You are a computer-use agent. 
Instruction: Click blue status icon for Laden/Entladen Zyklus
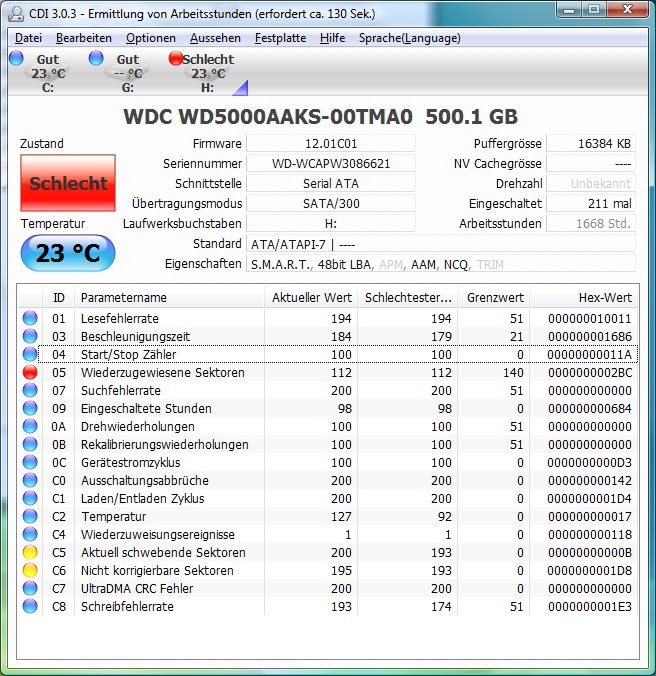coord(30,498)
